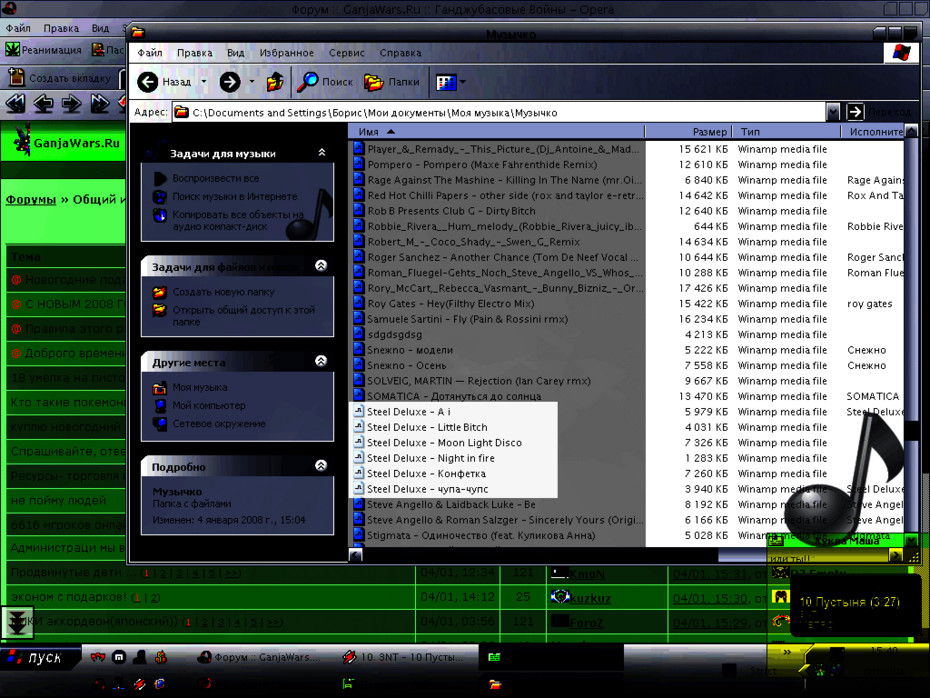Click the GanjaWars.Ru logo in Opera
The image size is (930, 698).
[x=66, y=142]
